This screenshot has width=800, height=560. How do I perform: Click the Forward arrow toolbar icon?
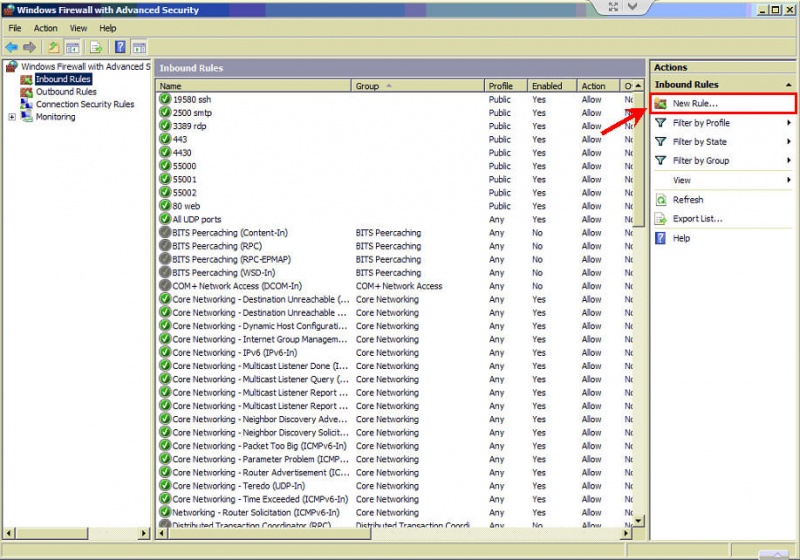[30, 47]
